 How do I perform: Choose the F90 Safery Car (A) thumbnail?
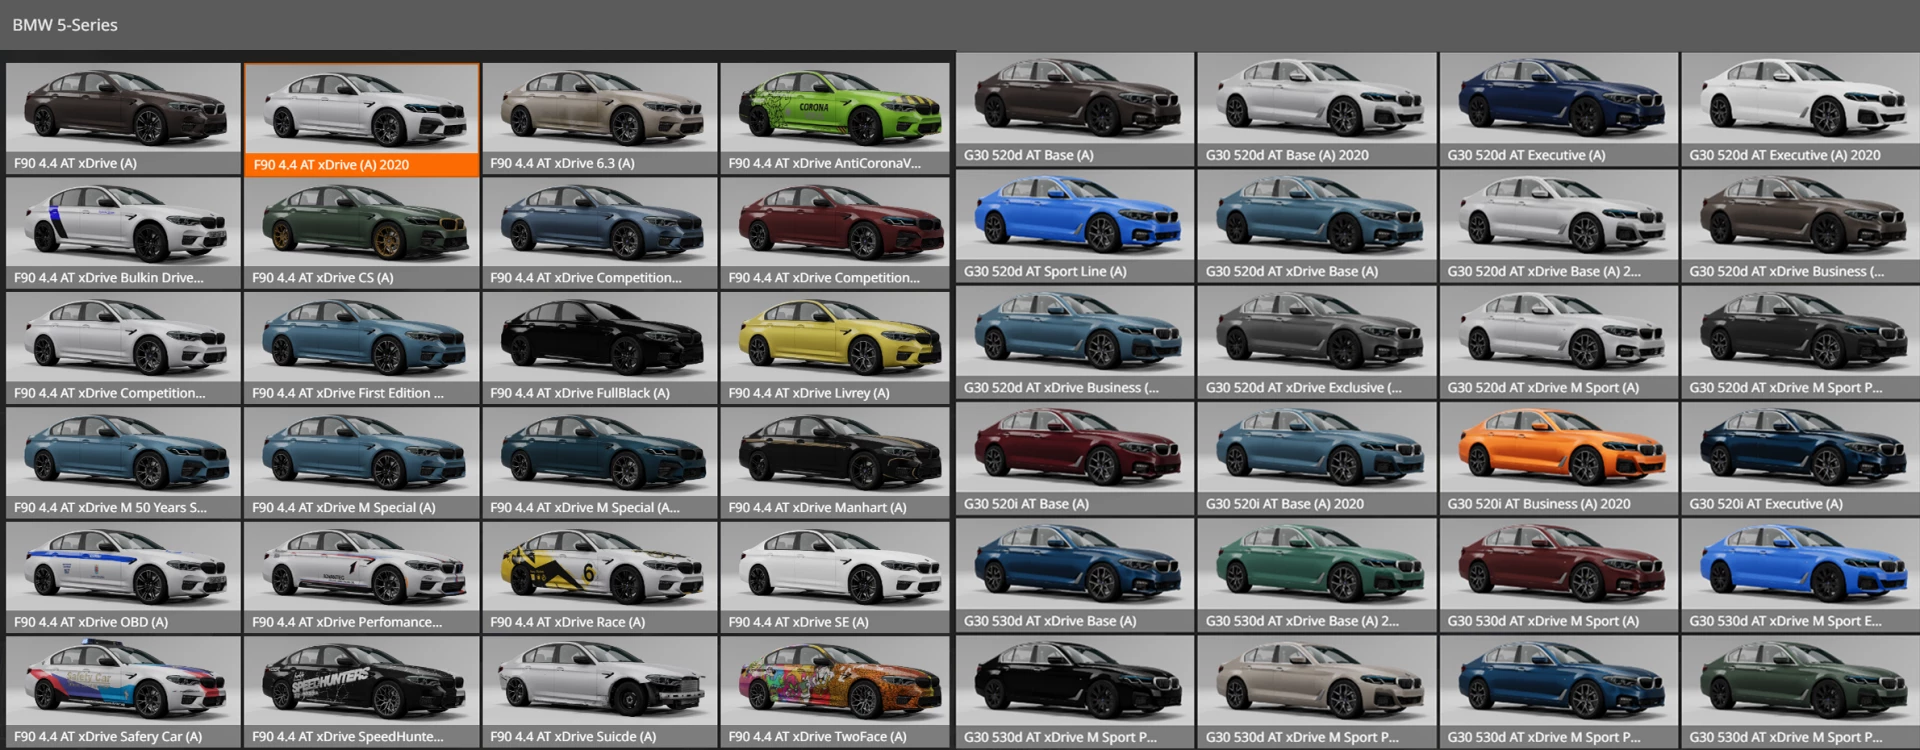[123, 692]
